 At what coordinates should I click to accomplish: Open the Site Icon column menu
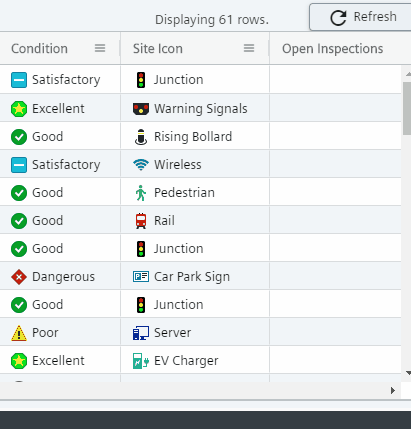tap(249, 48)
